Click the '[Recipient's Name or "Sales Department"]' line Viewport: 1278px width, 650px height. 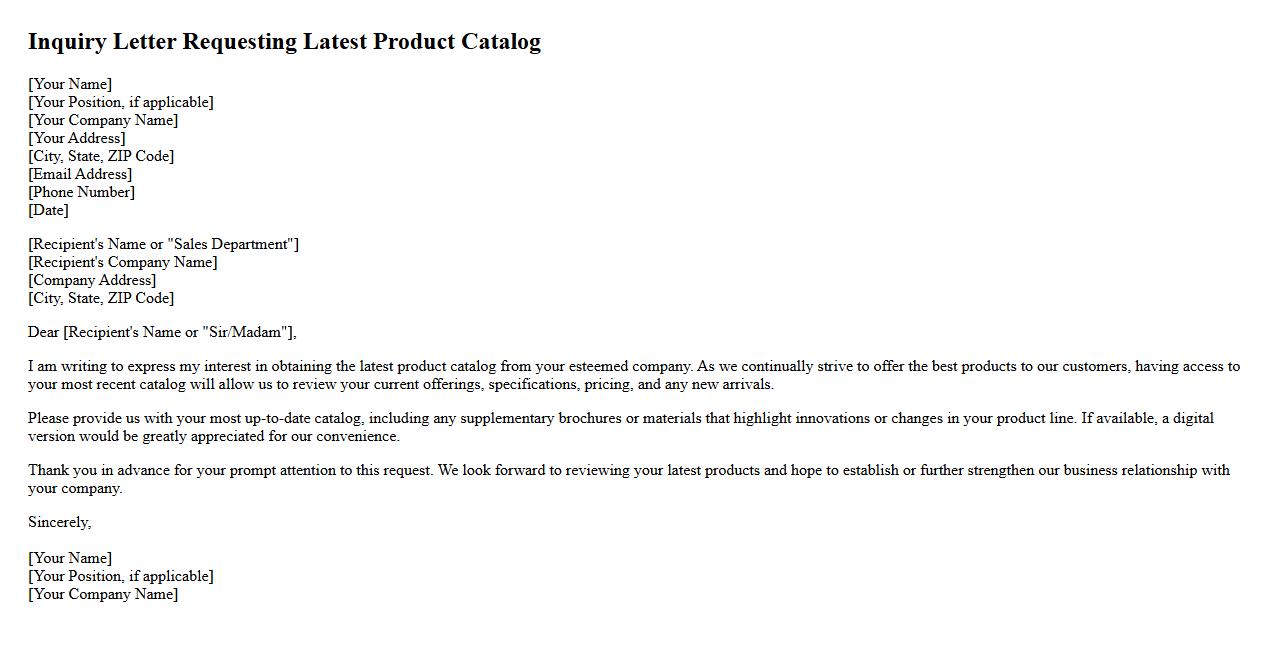pyautogui.click(x=163, y=244)
